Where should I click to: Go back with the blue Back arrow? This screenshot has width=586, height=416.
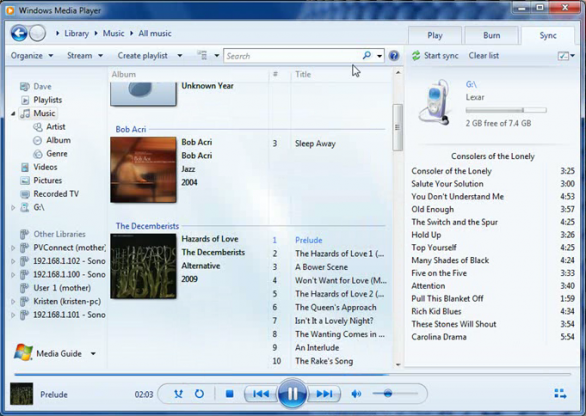click(19, 33)
